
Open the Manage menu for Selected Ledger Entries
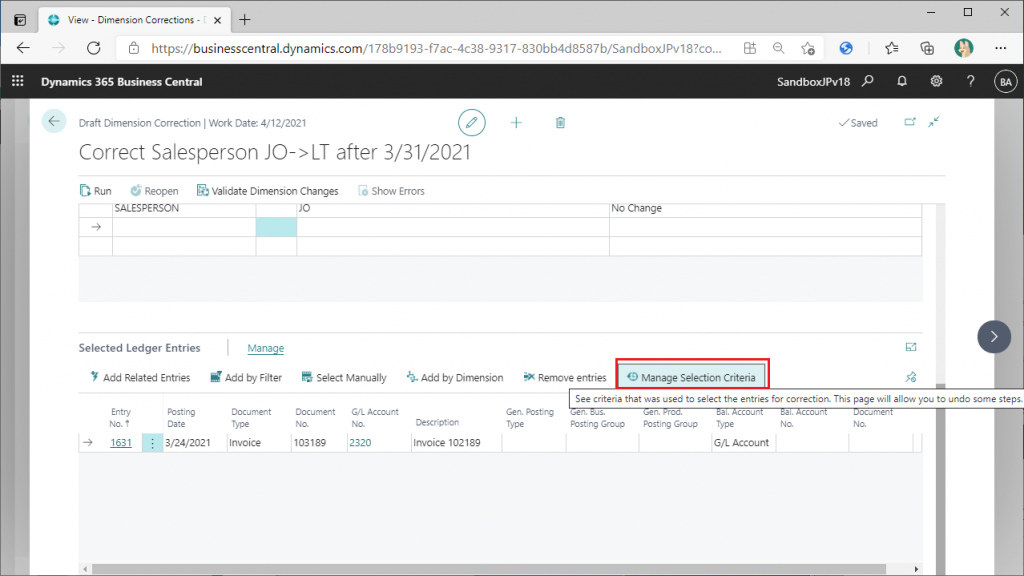[x=266, y=348]
